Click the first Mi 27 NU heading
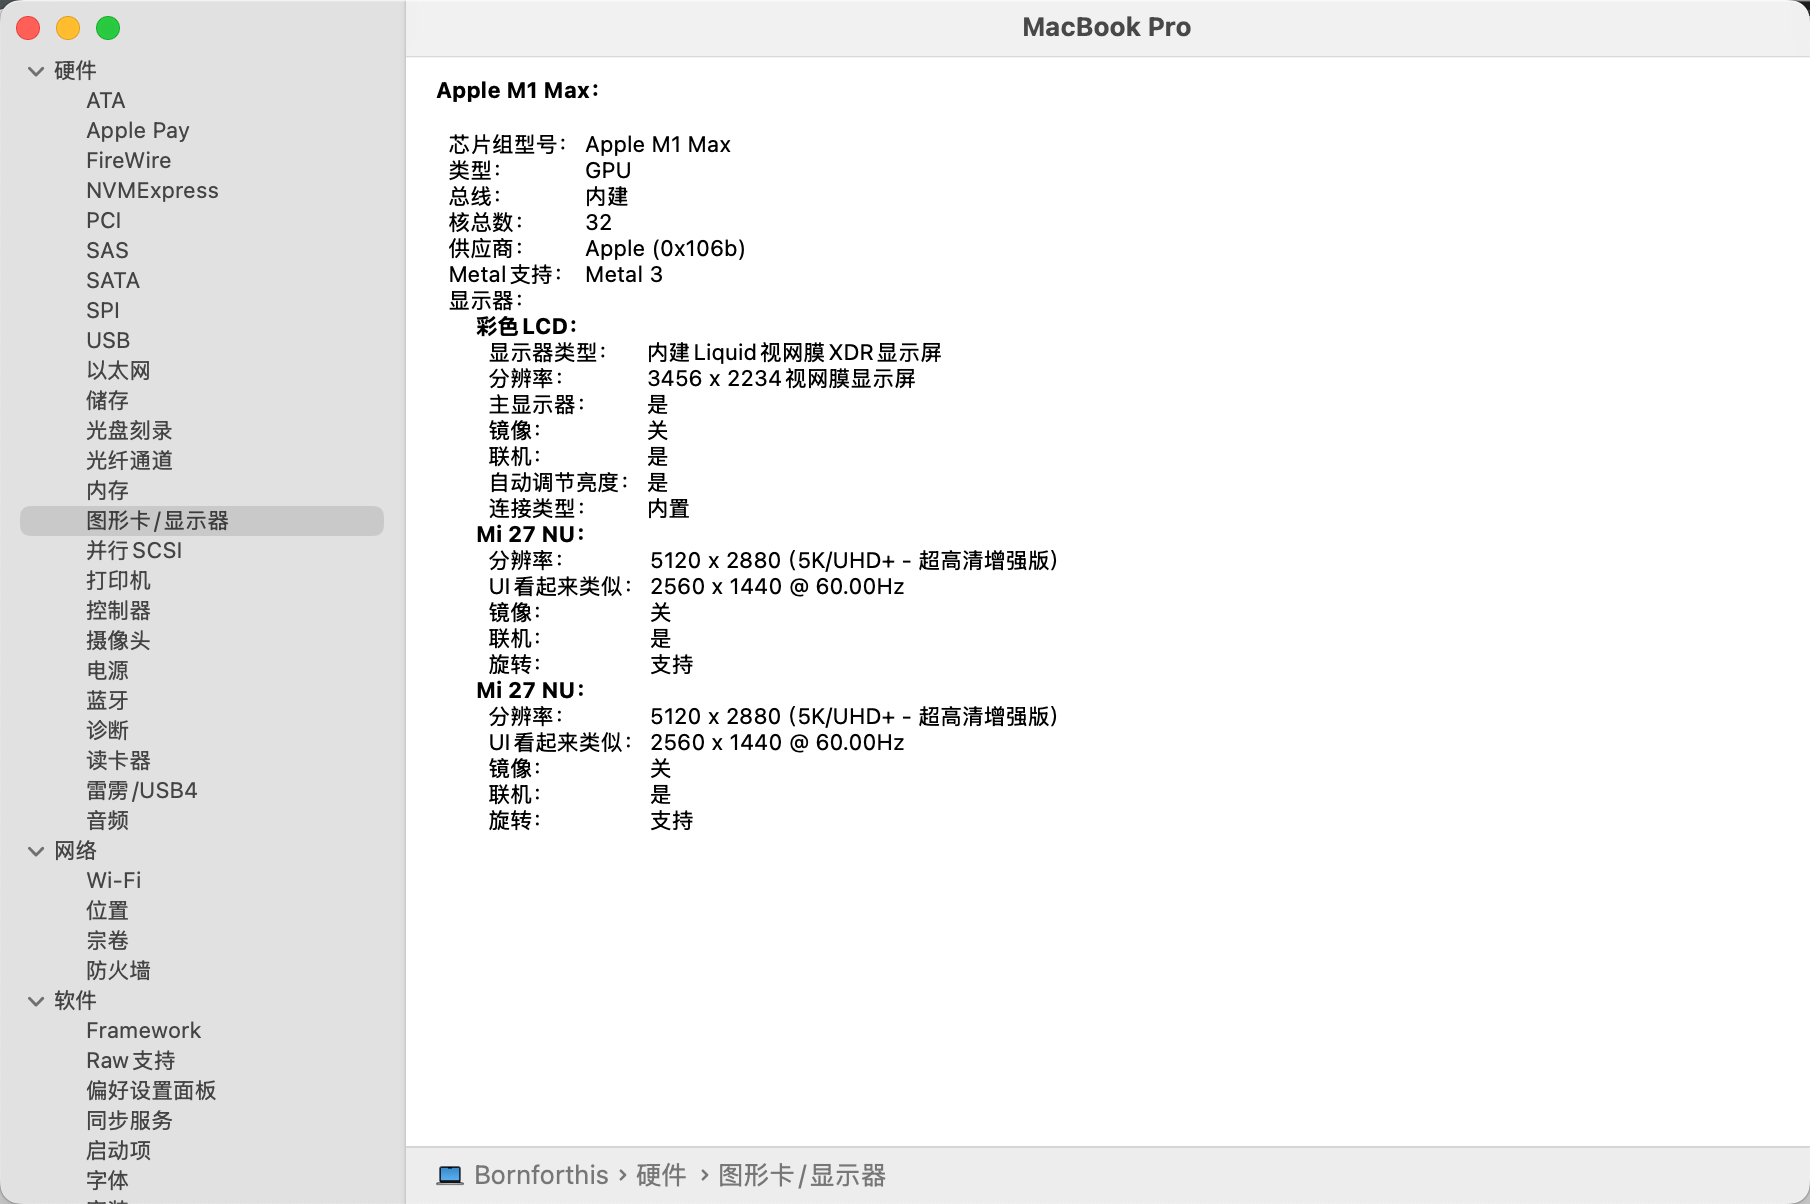 pyautogui.click(x=530, y=535)
